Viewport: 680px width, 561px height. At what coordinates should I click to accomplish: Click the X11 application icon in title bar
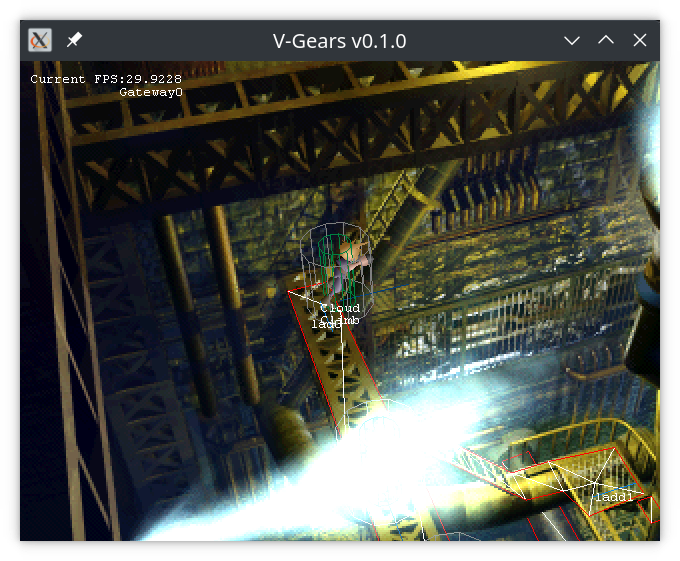pyautogui.click(x=40, y=40)
